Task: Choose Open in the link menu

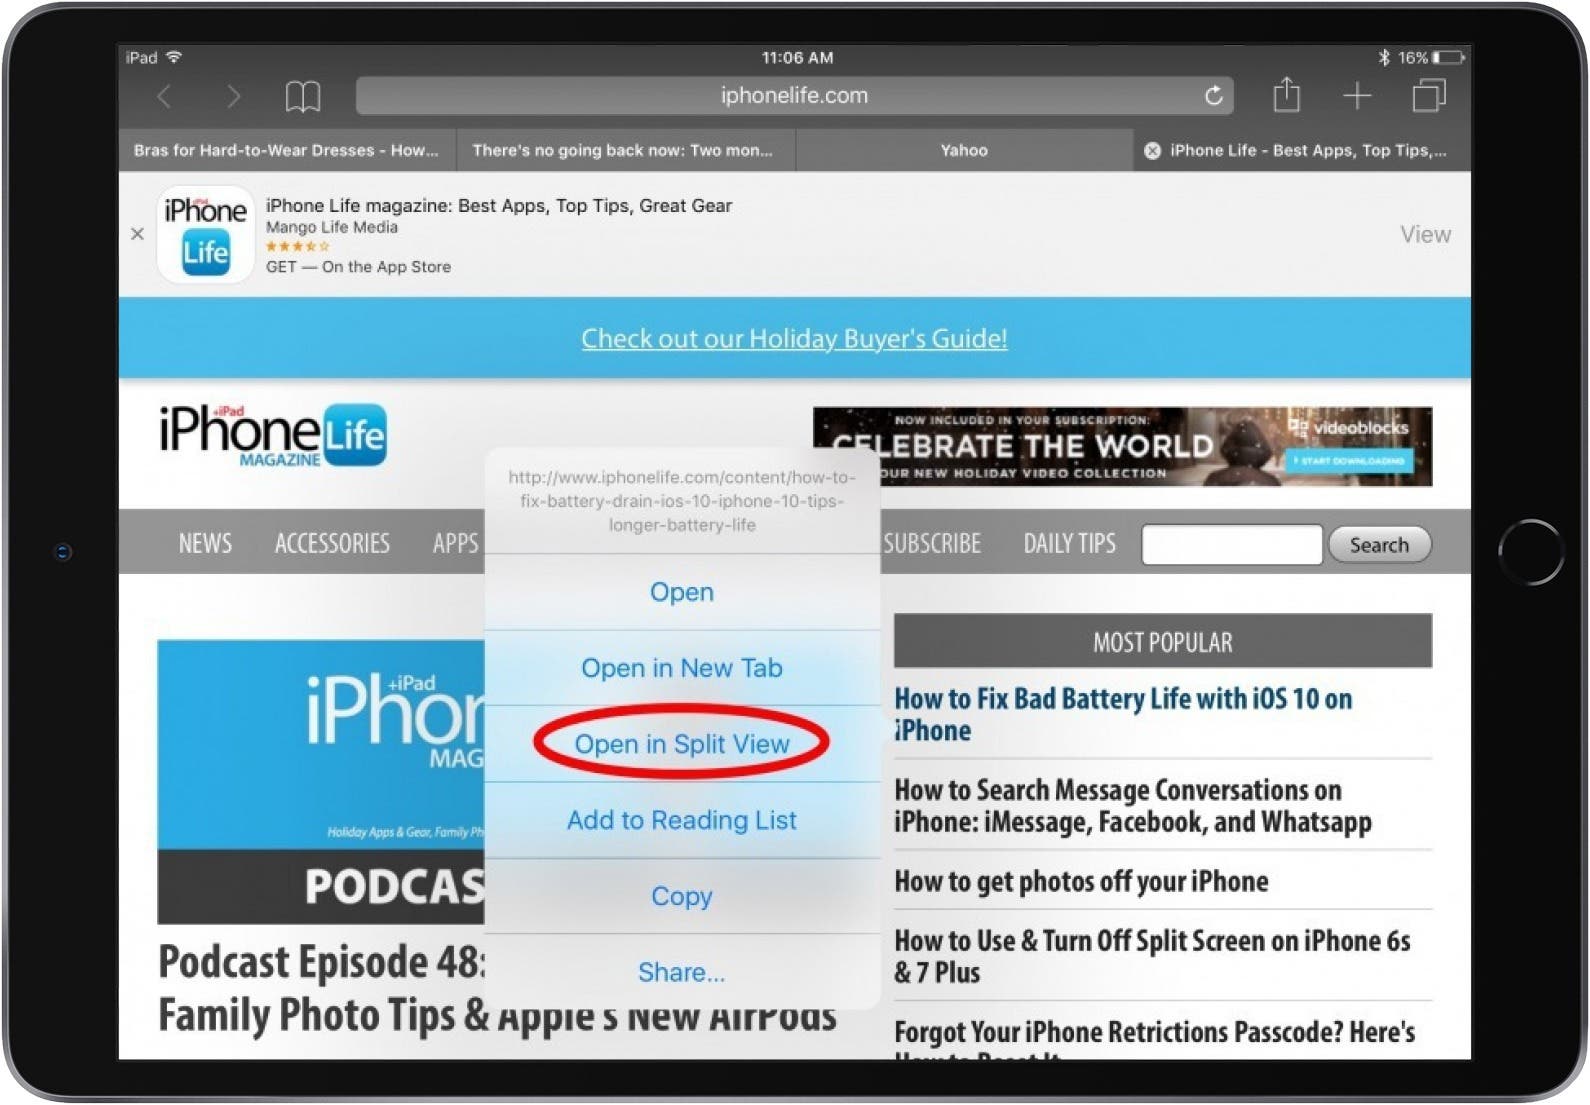Action: pos(682,592)
